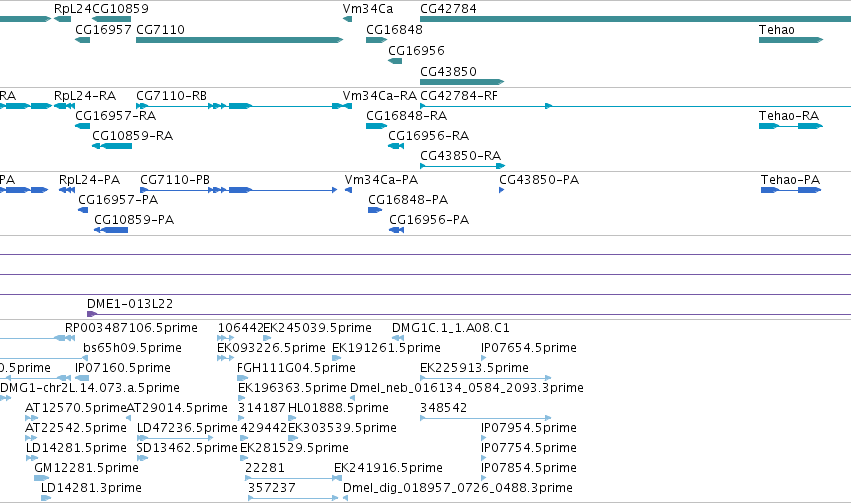Click the EK225913.5prime feature label
Image resolution: width=851 pixels, height=503 pixels.
point(474,368)
